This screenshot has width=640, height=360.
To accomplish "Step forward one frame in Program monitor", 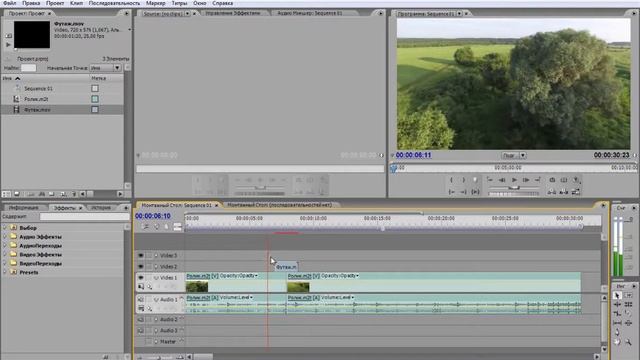I will tap(526, 180).
